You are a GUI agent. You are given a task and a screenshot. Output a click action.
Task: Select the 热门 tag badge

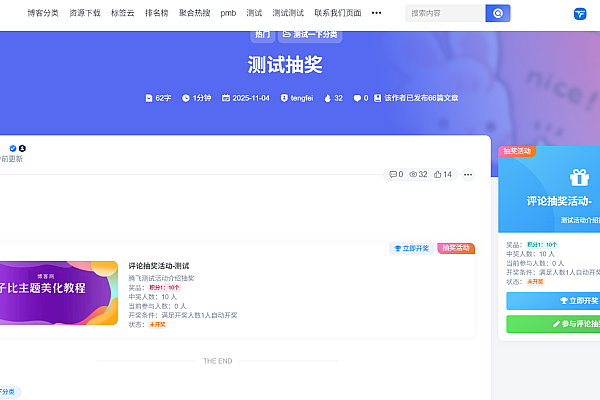tap(262, 35)
